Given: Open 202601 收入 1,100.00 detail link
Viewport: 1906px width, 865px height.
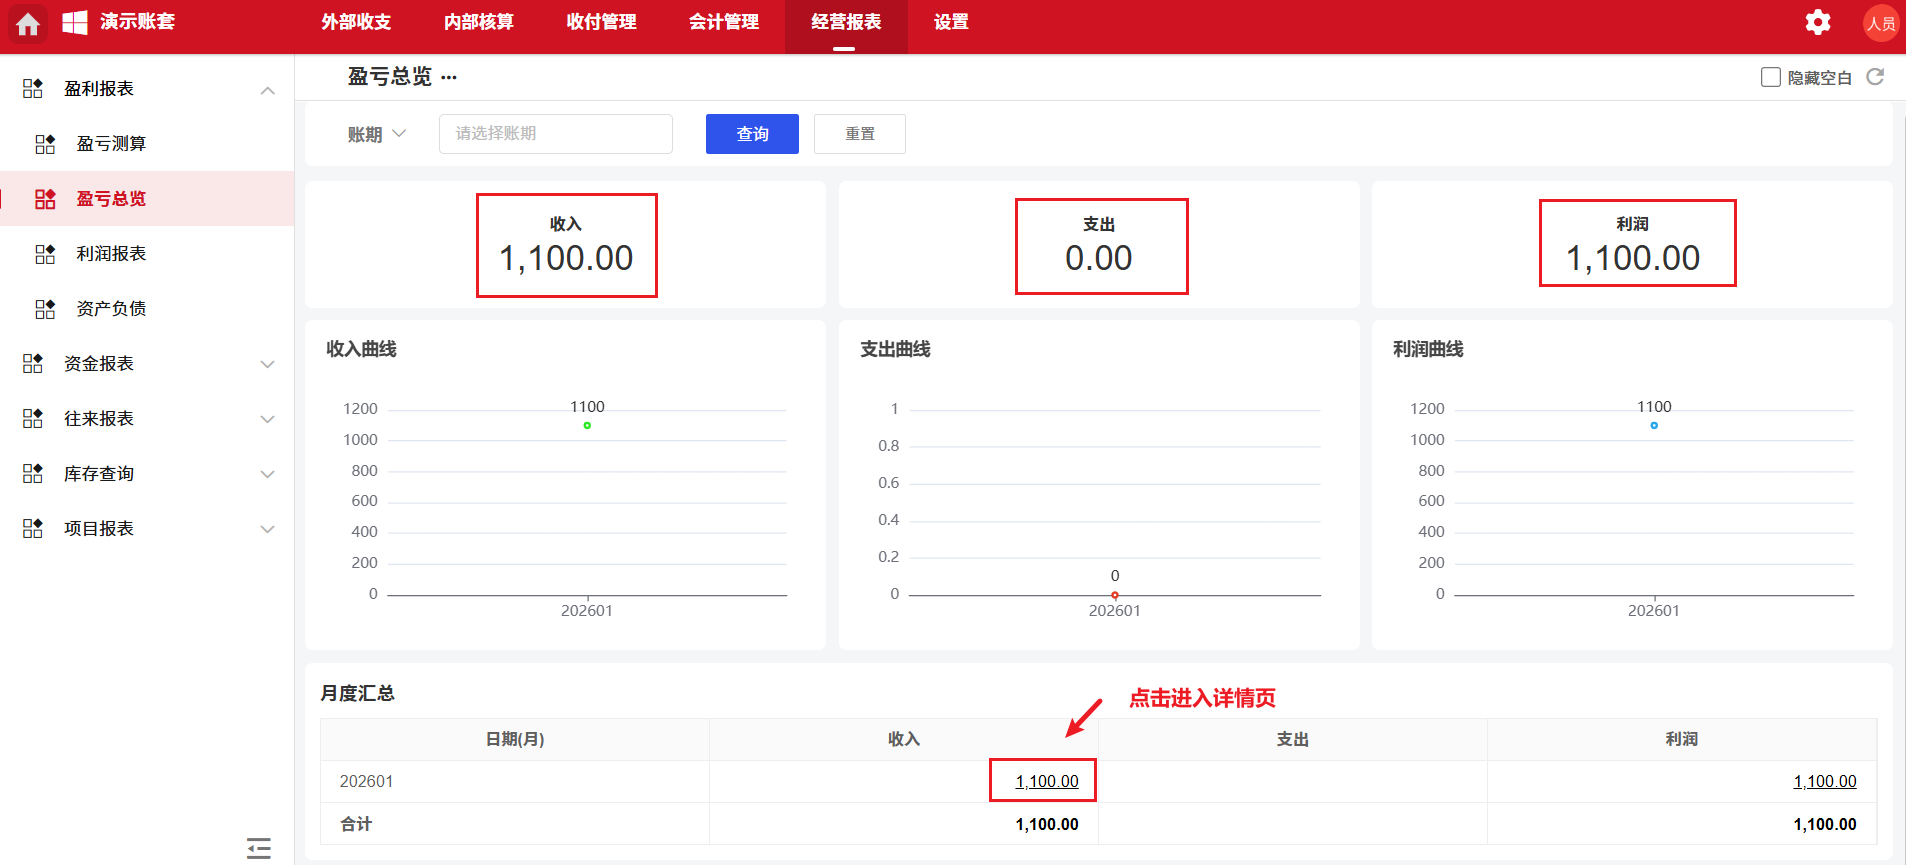Looking at the screenshot, I should pyautogui.click(x=1047, y=781).
